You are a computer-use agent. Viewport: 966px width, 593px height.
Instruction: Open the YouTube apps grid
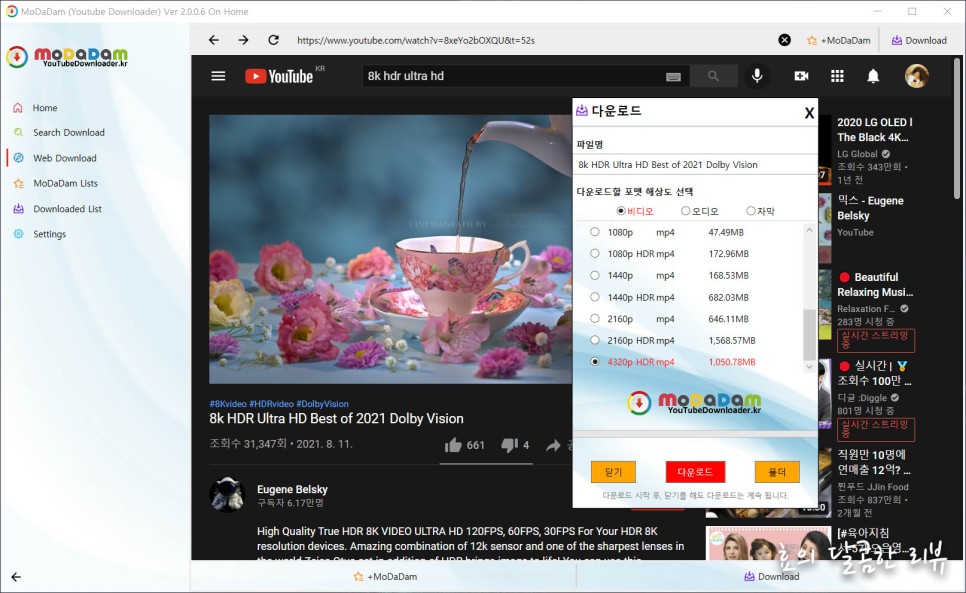click(837, 75)
